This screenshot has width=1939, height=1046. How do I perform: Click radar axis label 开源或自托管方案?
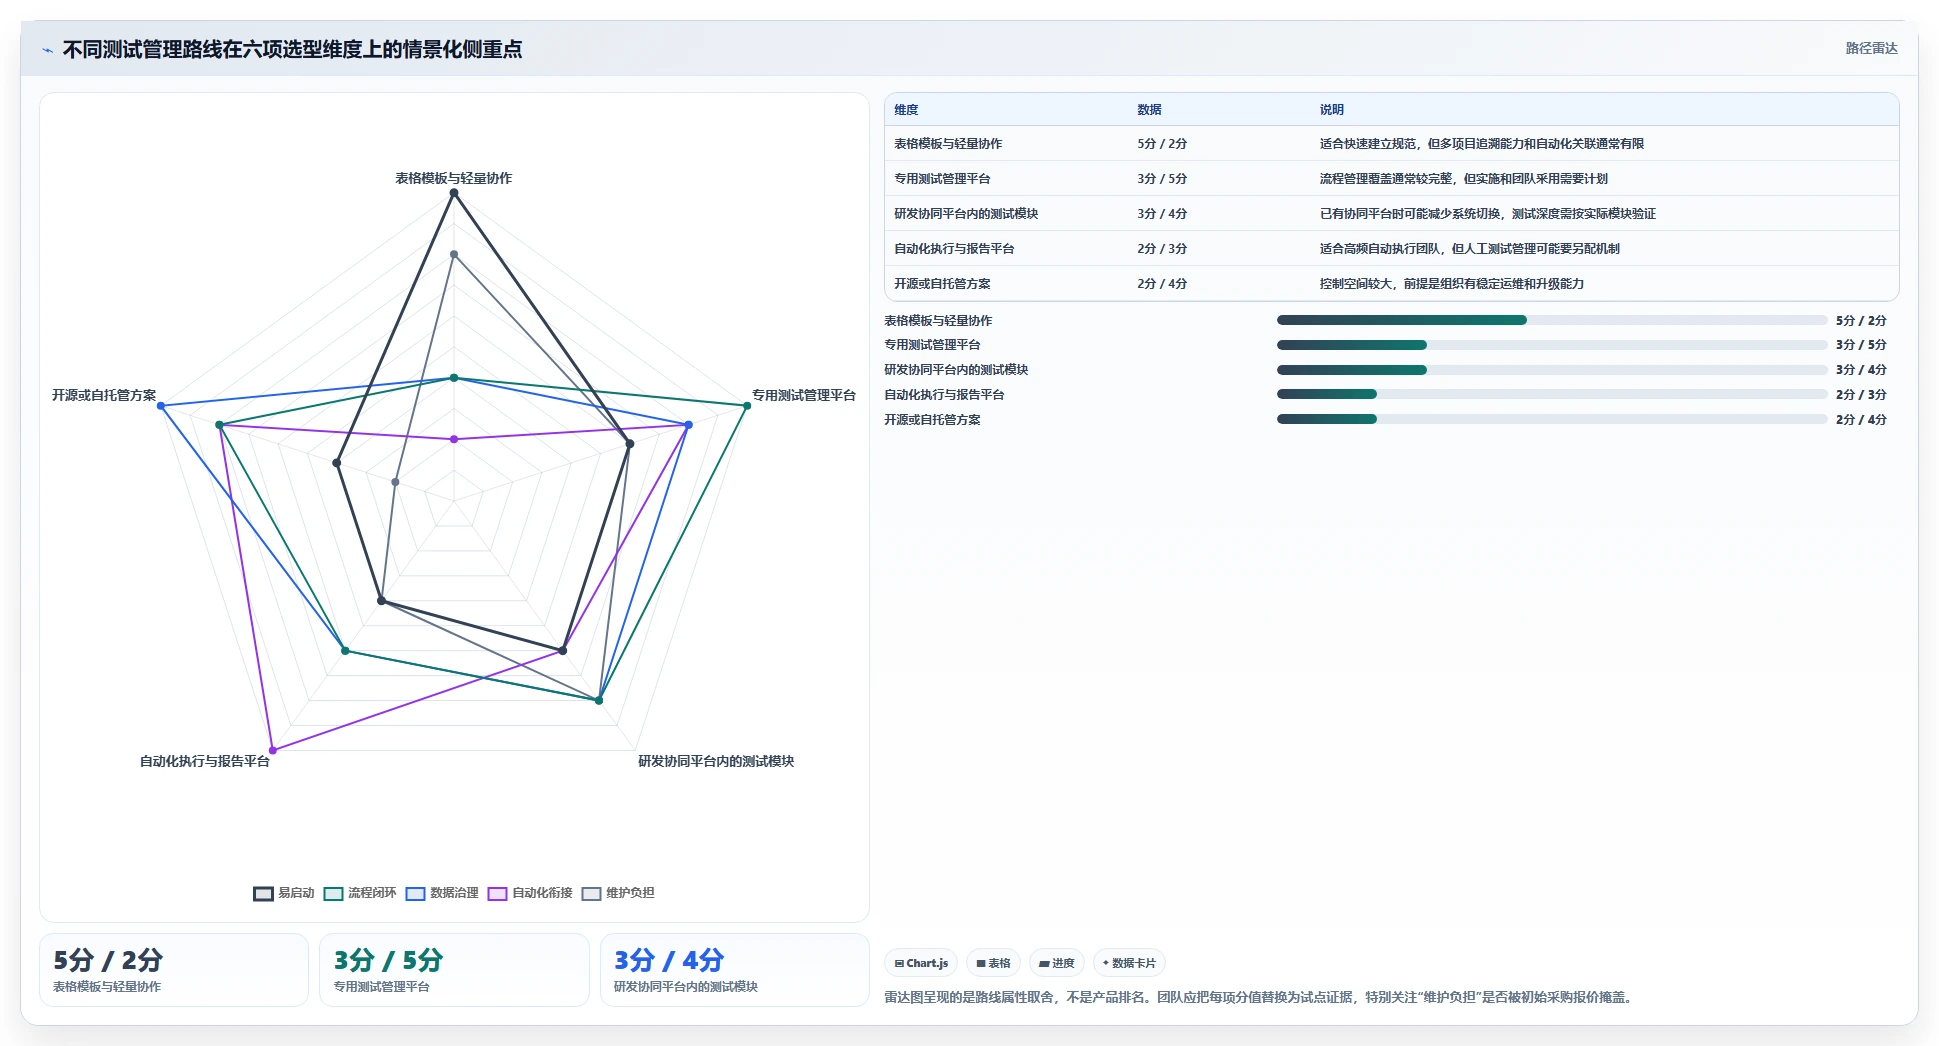pyautogui.click(x=104, y=395)
